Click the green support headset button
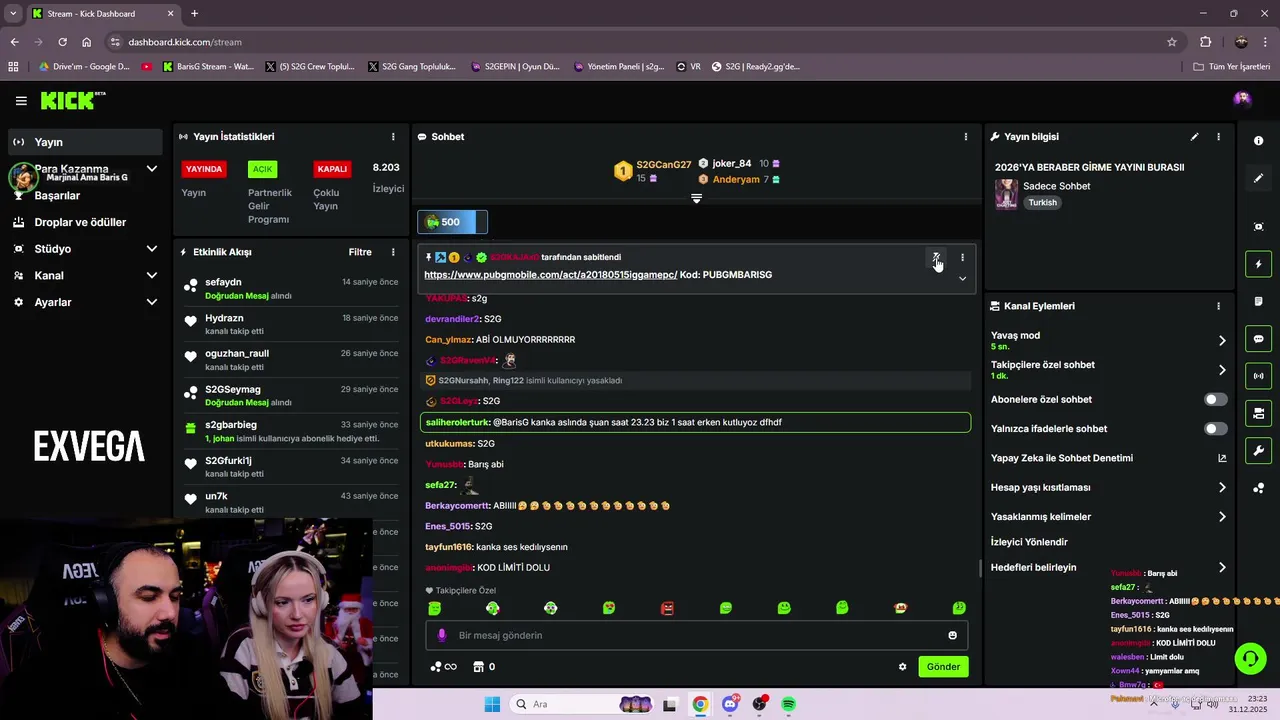This screenshot has height=720, width=1280. pos(1249,658)
